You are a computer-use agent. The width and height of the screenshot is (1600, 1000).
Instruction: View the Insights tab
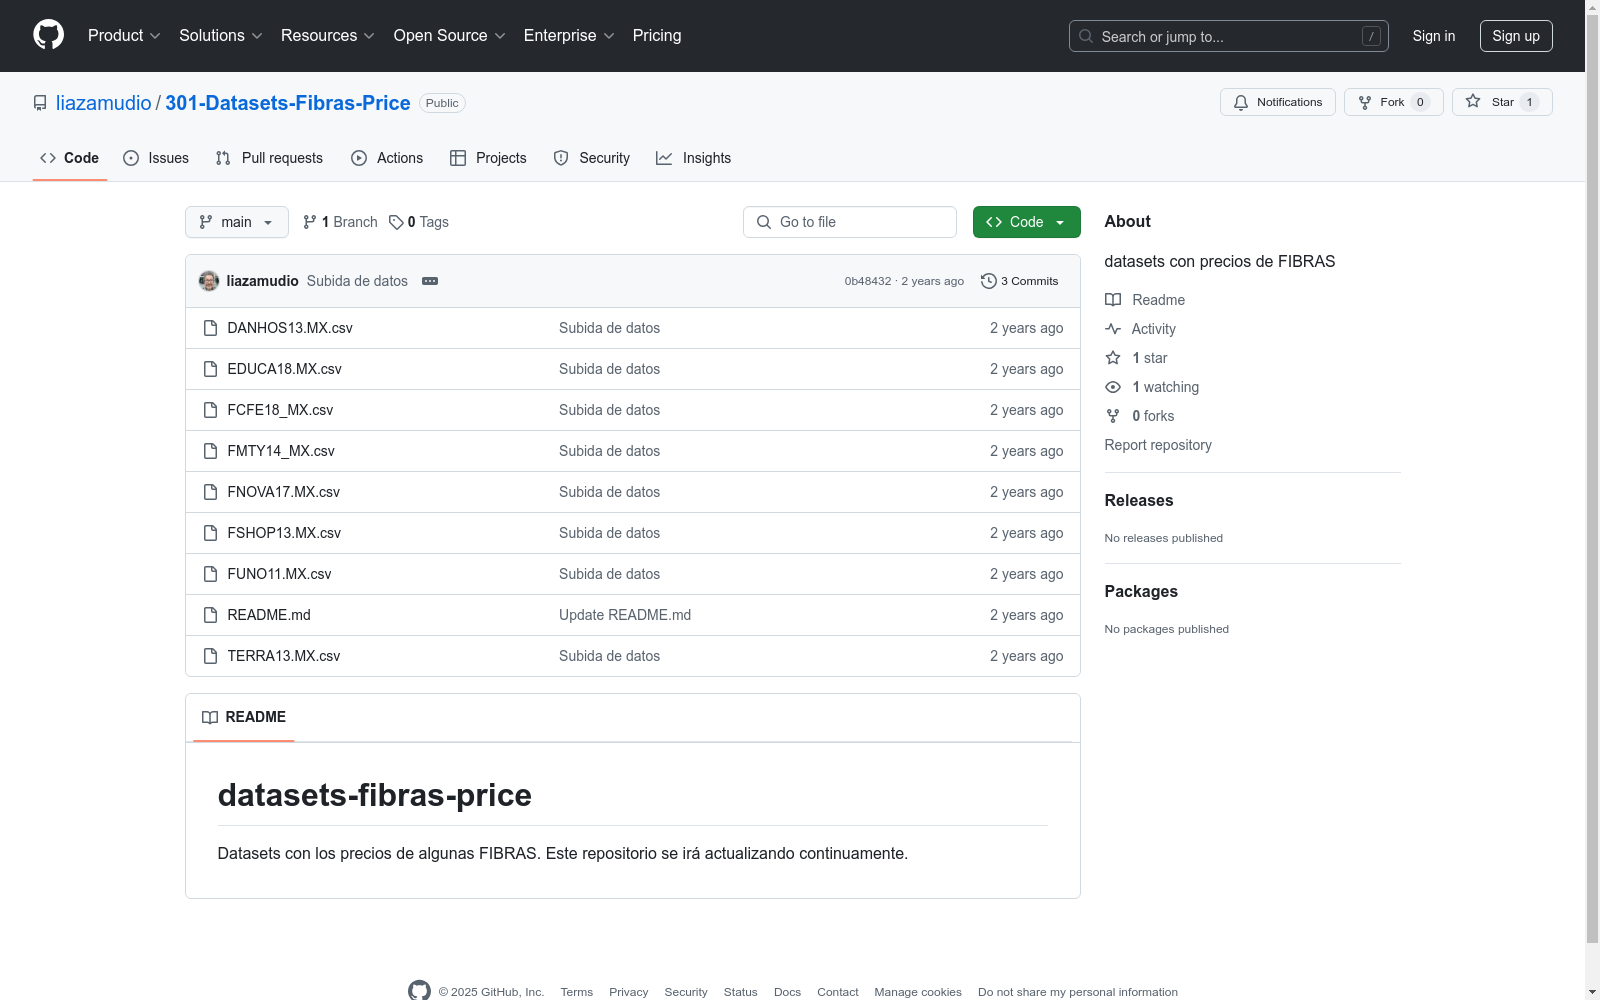[x=694, y=158]
